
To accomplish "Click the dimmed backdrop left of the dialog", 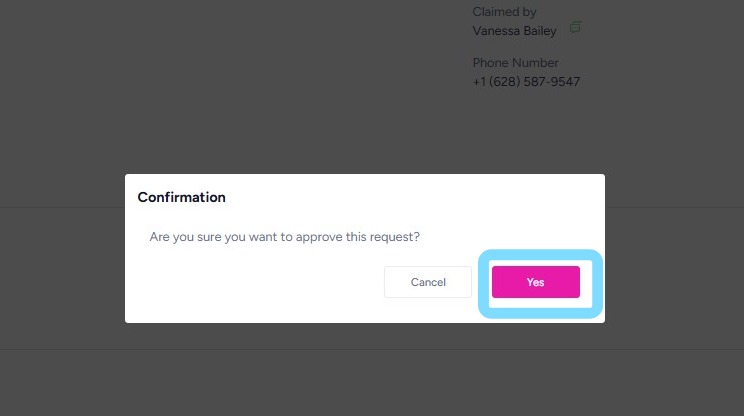I will click(x=60, y=250).
